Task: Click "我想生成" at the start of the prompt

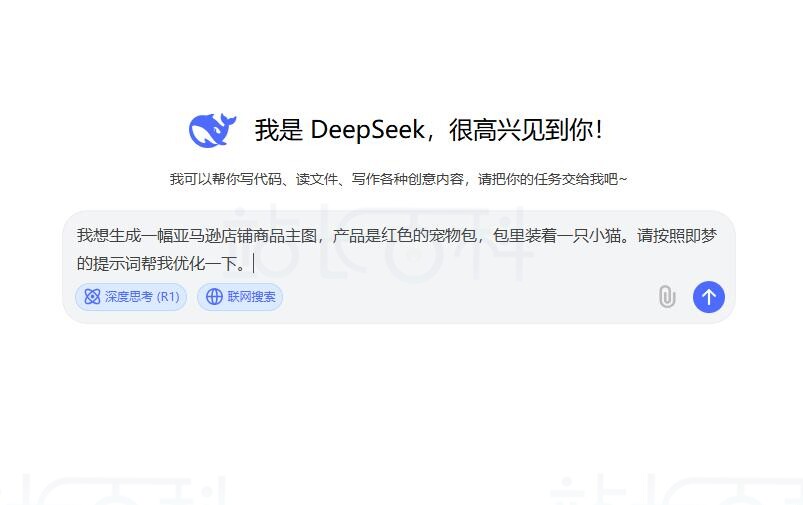Action: point(109,236)
